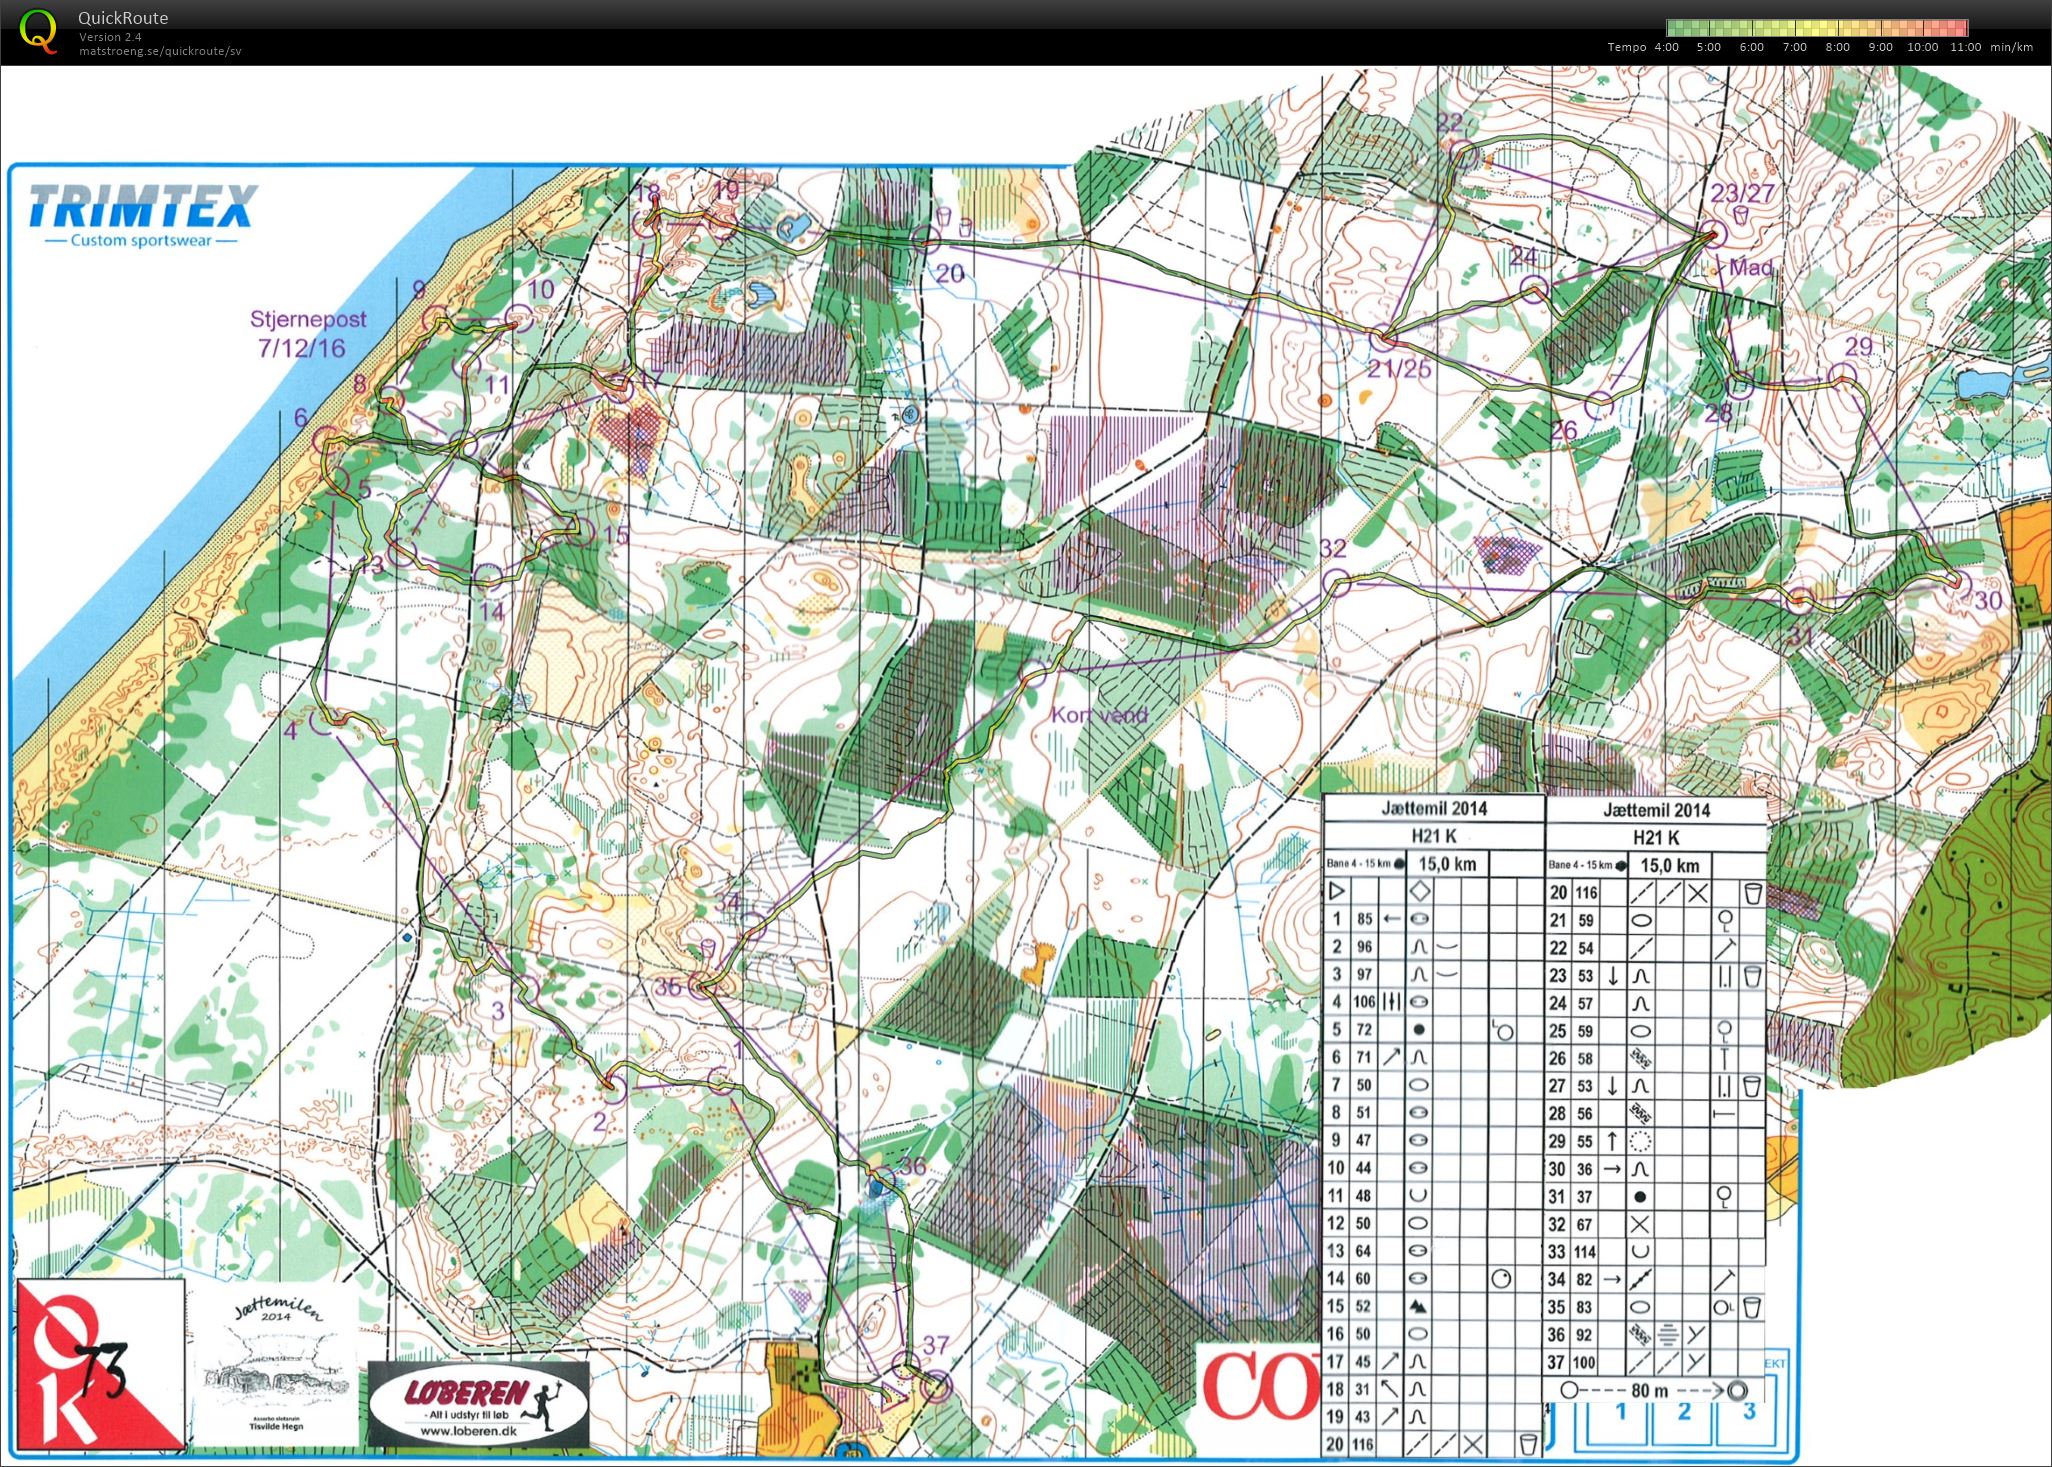Click the left 15,0 km distance cell
Screen dimensions: 2052x1467
[x=1447, y=863]
